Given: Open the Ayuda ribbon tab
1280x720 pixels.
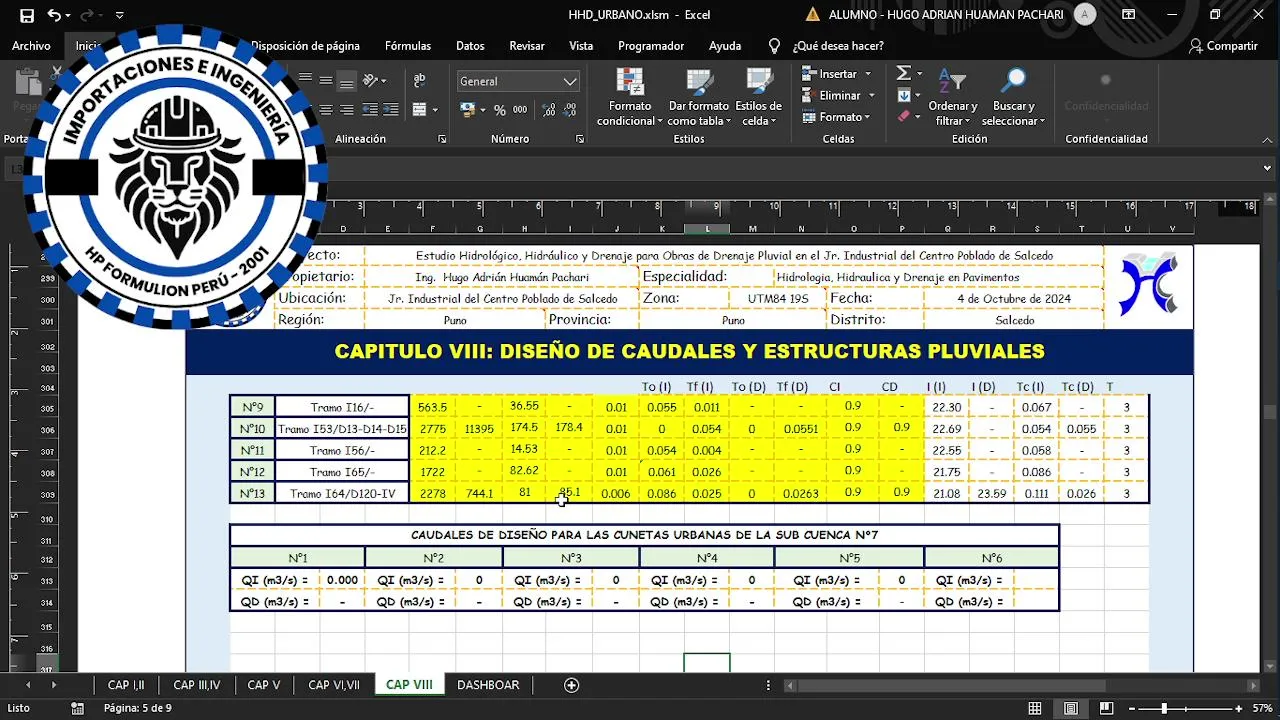Looking at the screenshot, I should point(725,46).
